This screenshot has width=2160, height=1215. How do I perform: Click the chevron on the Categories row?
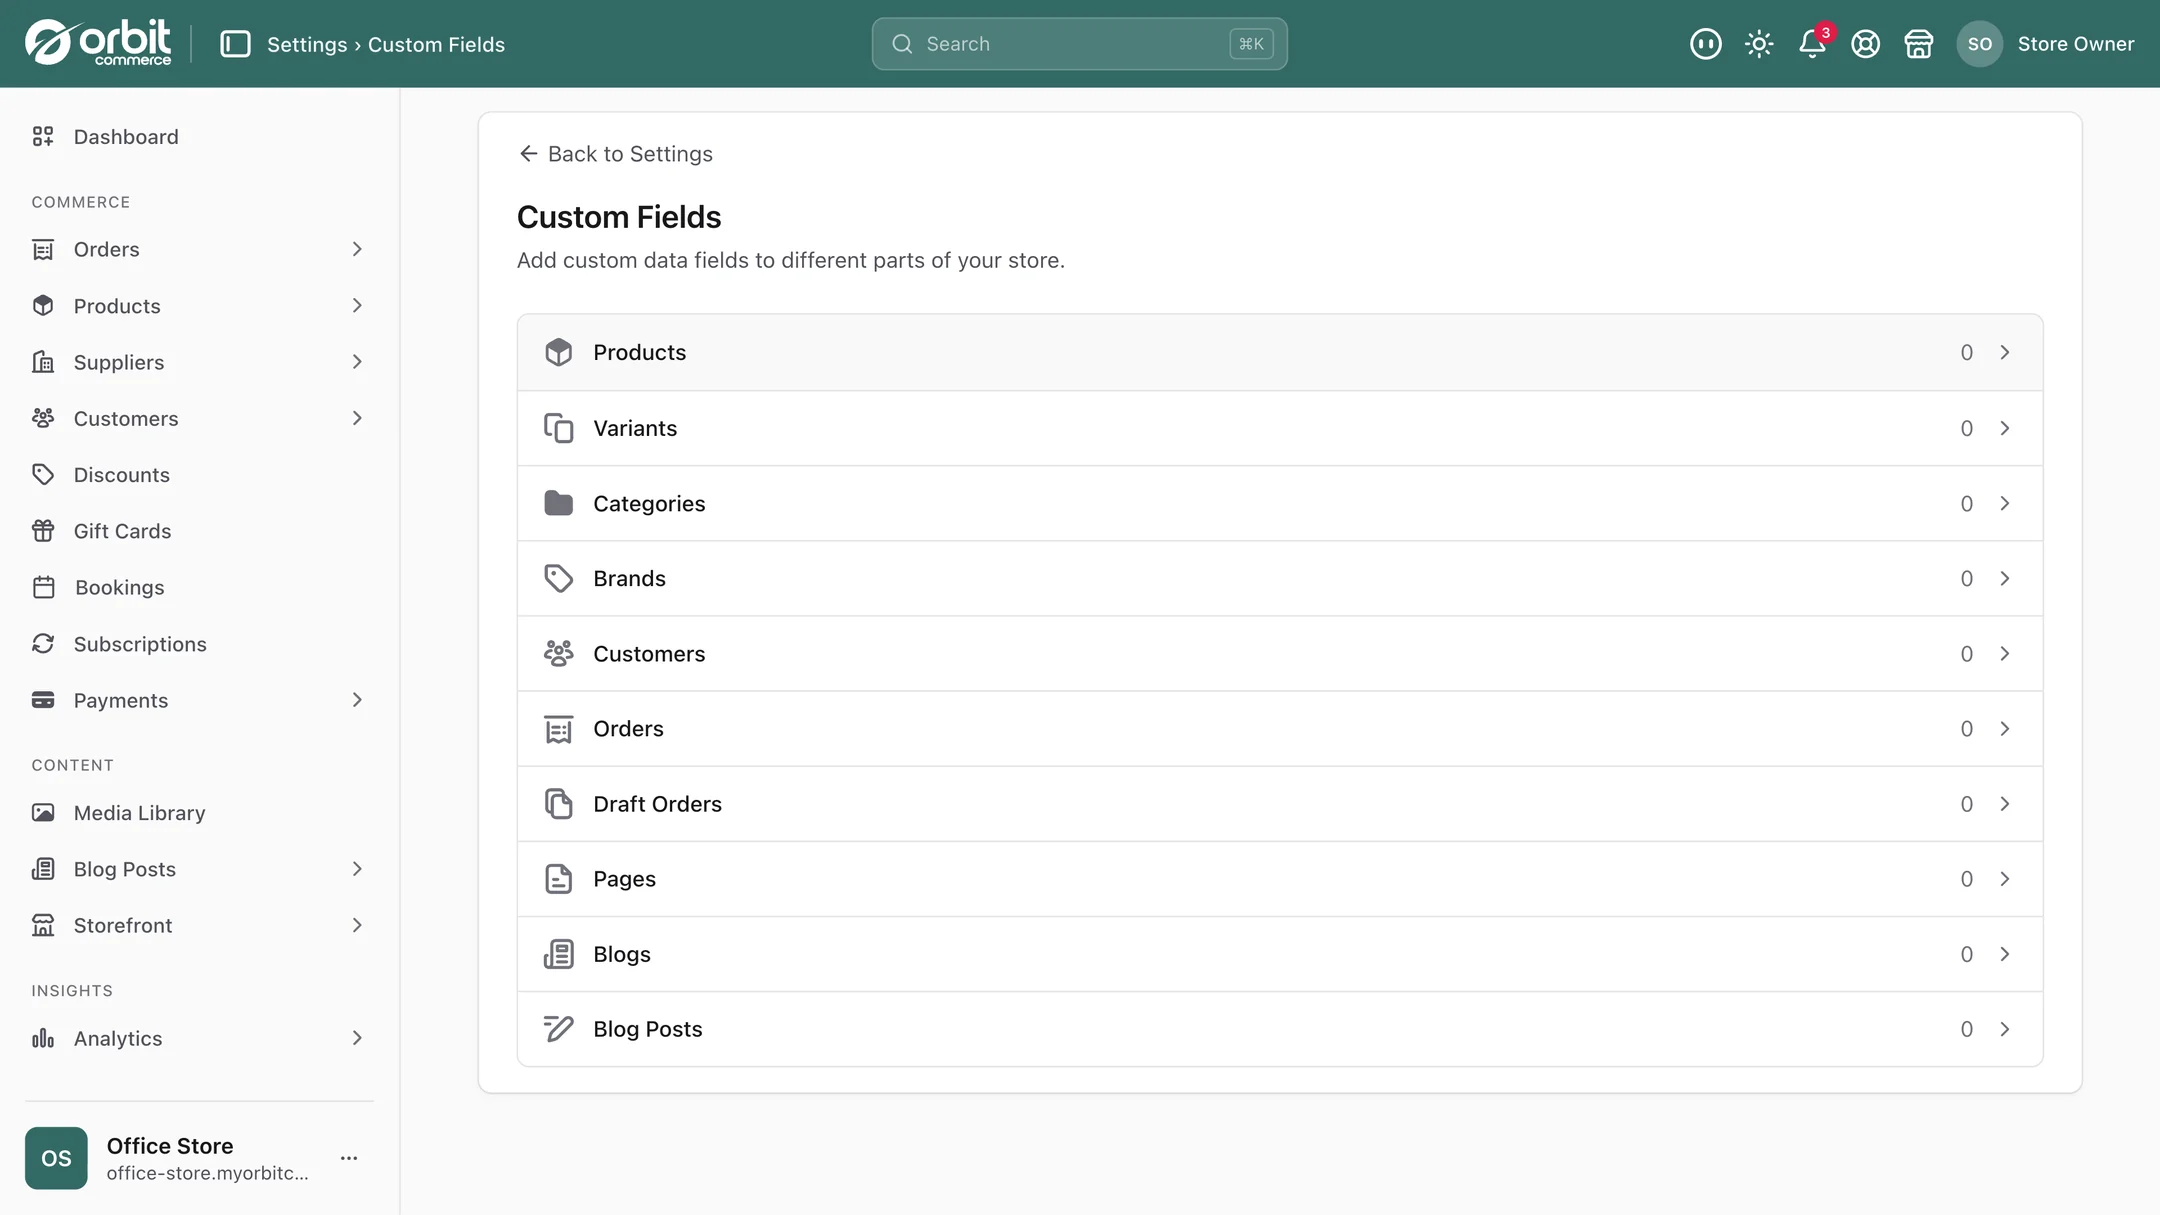click(x=2004, y=503)
